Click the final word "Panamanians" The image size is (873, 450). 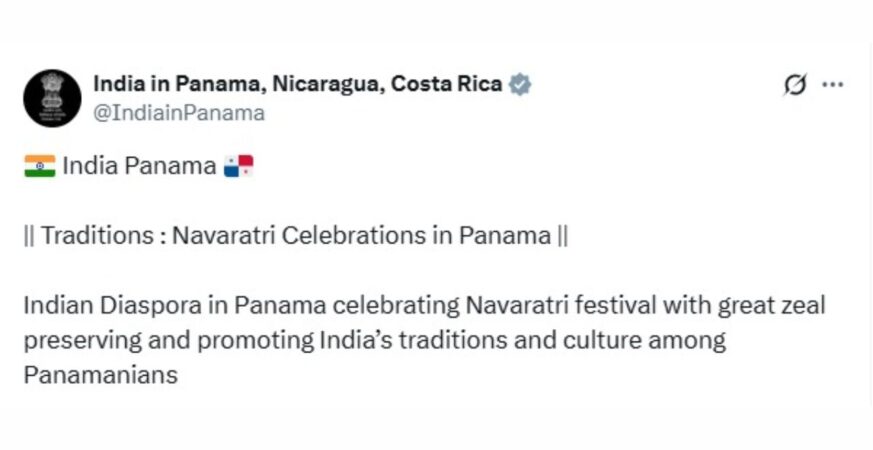101,375
